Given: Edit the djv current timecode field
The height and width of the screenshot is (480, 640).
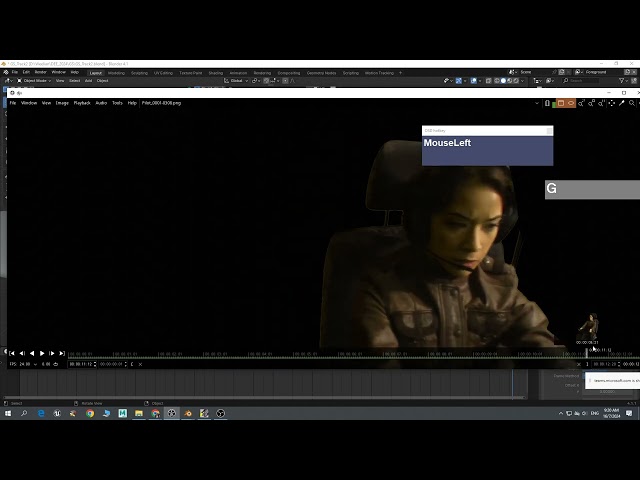Looking at the screenshot, I should [80, 364].
